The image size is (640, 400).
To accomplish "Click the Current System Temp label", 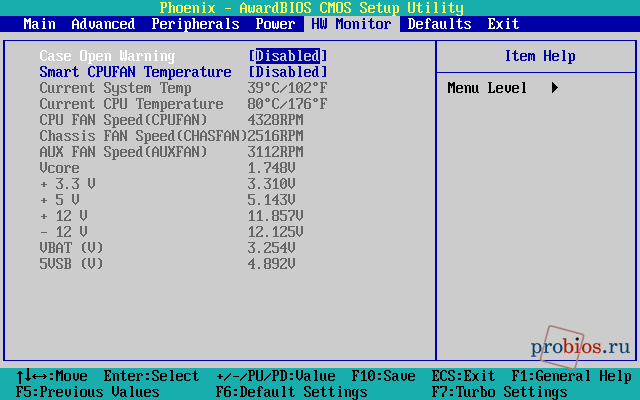I will click(116, 88).
